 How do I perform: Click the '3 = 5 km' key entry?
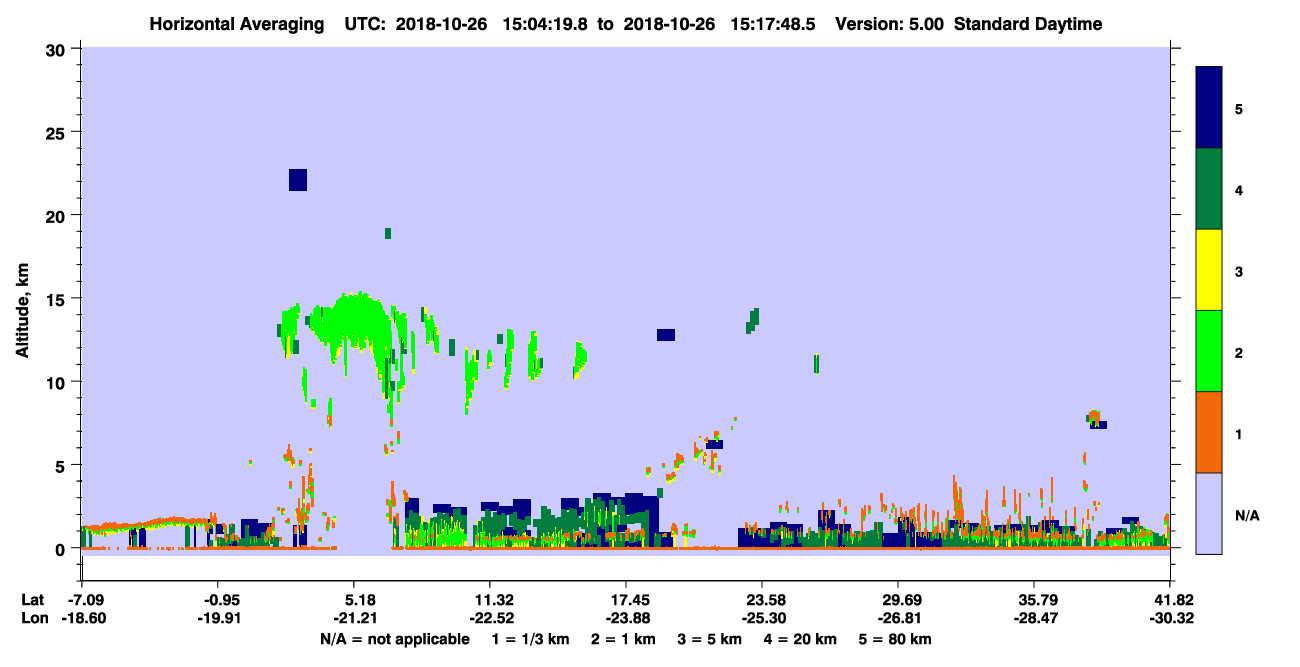coord(710,639)
